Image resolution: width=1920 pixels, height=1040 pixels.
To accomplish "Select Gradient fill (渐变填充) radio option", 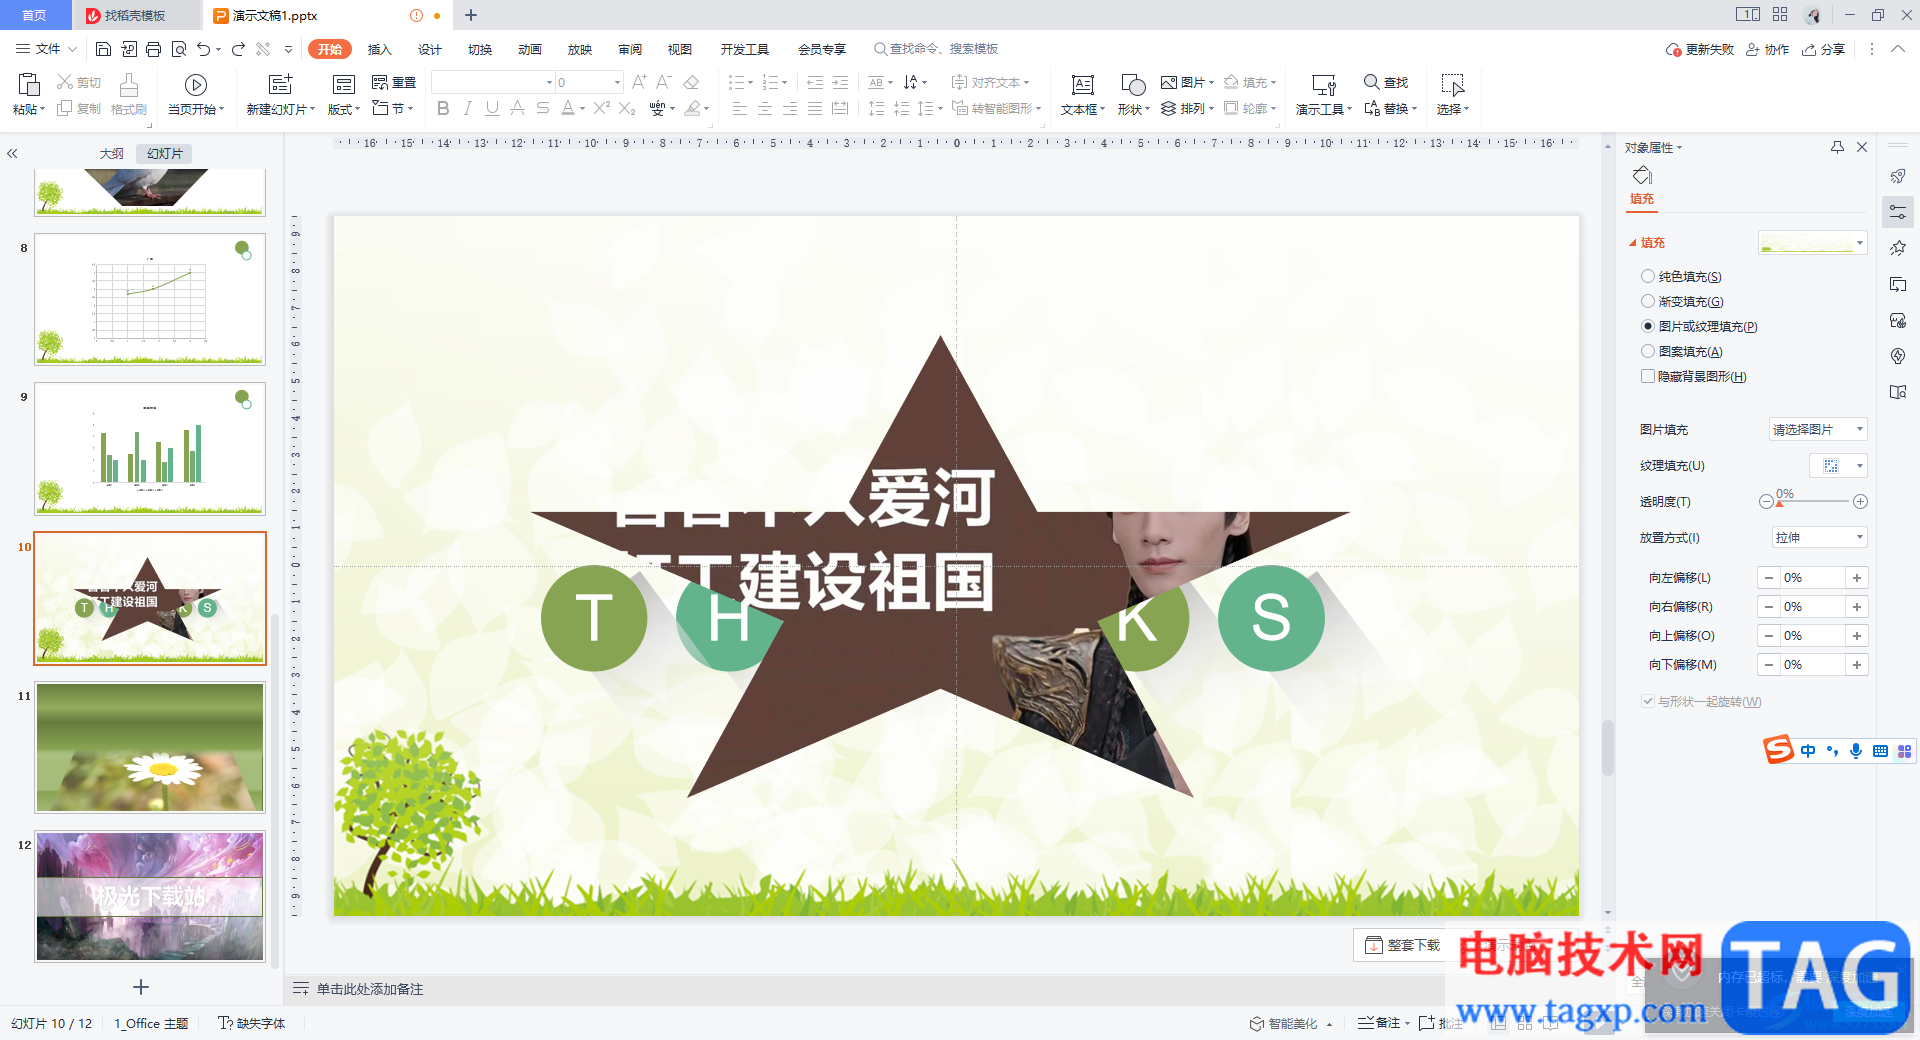I will click(1647, 301).
